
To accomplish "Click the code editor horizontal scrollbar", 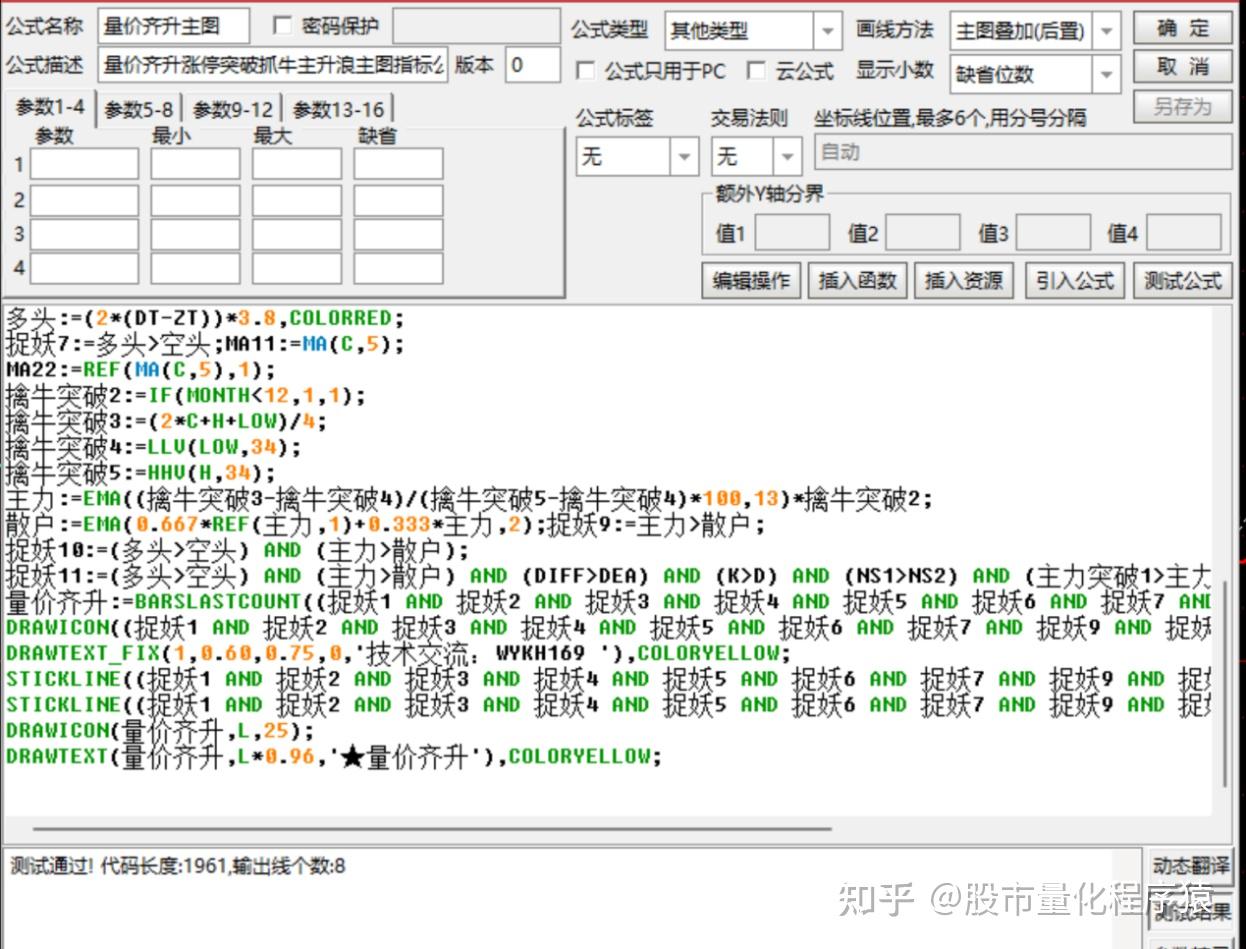I will [x=432, y=828].
